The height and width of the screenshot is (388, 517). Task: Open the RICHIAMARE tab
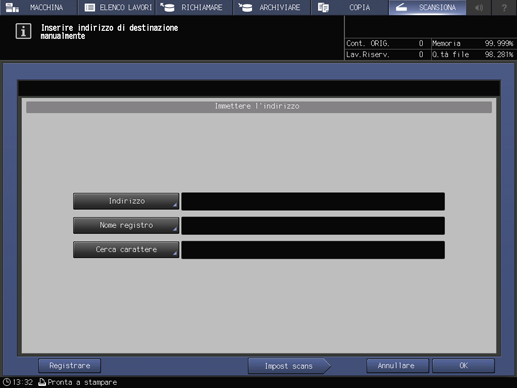tap(194, 7)
